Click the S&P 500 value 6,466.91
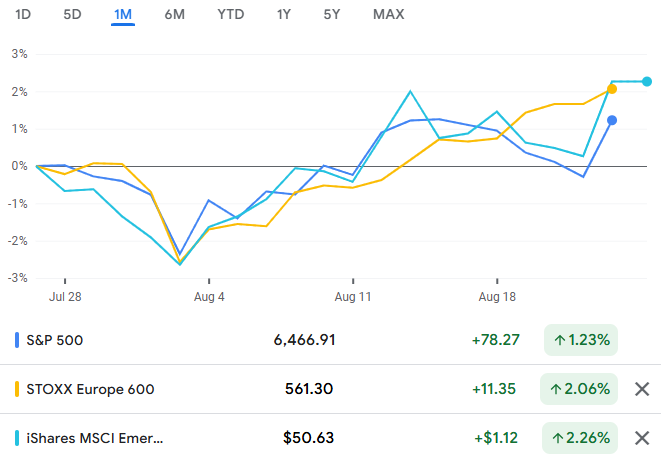The height and width of the screenshot is (454, 661). click(x=304, y=340)
